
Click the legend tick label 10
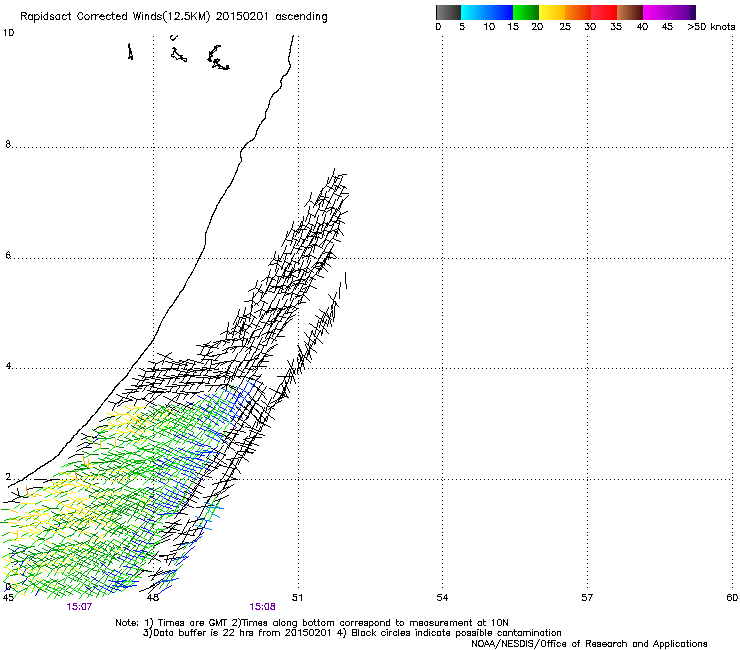point(489,27)
